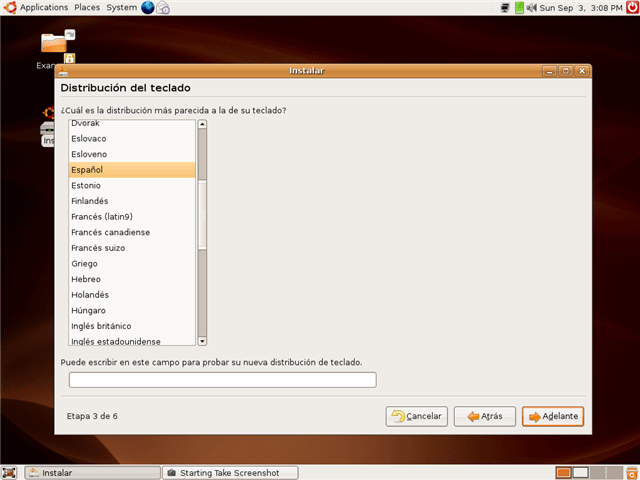Click the Atrás button
640x480 pixels.
[x=485, y=416]
